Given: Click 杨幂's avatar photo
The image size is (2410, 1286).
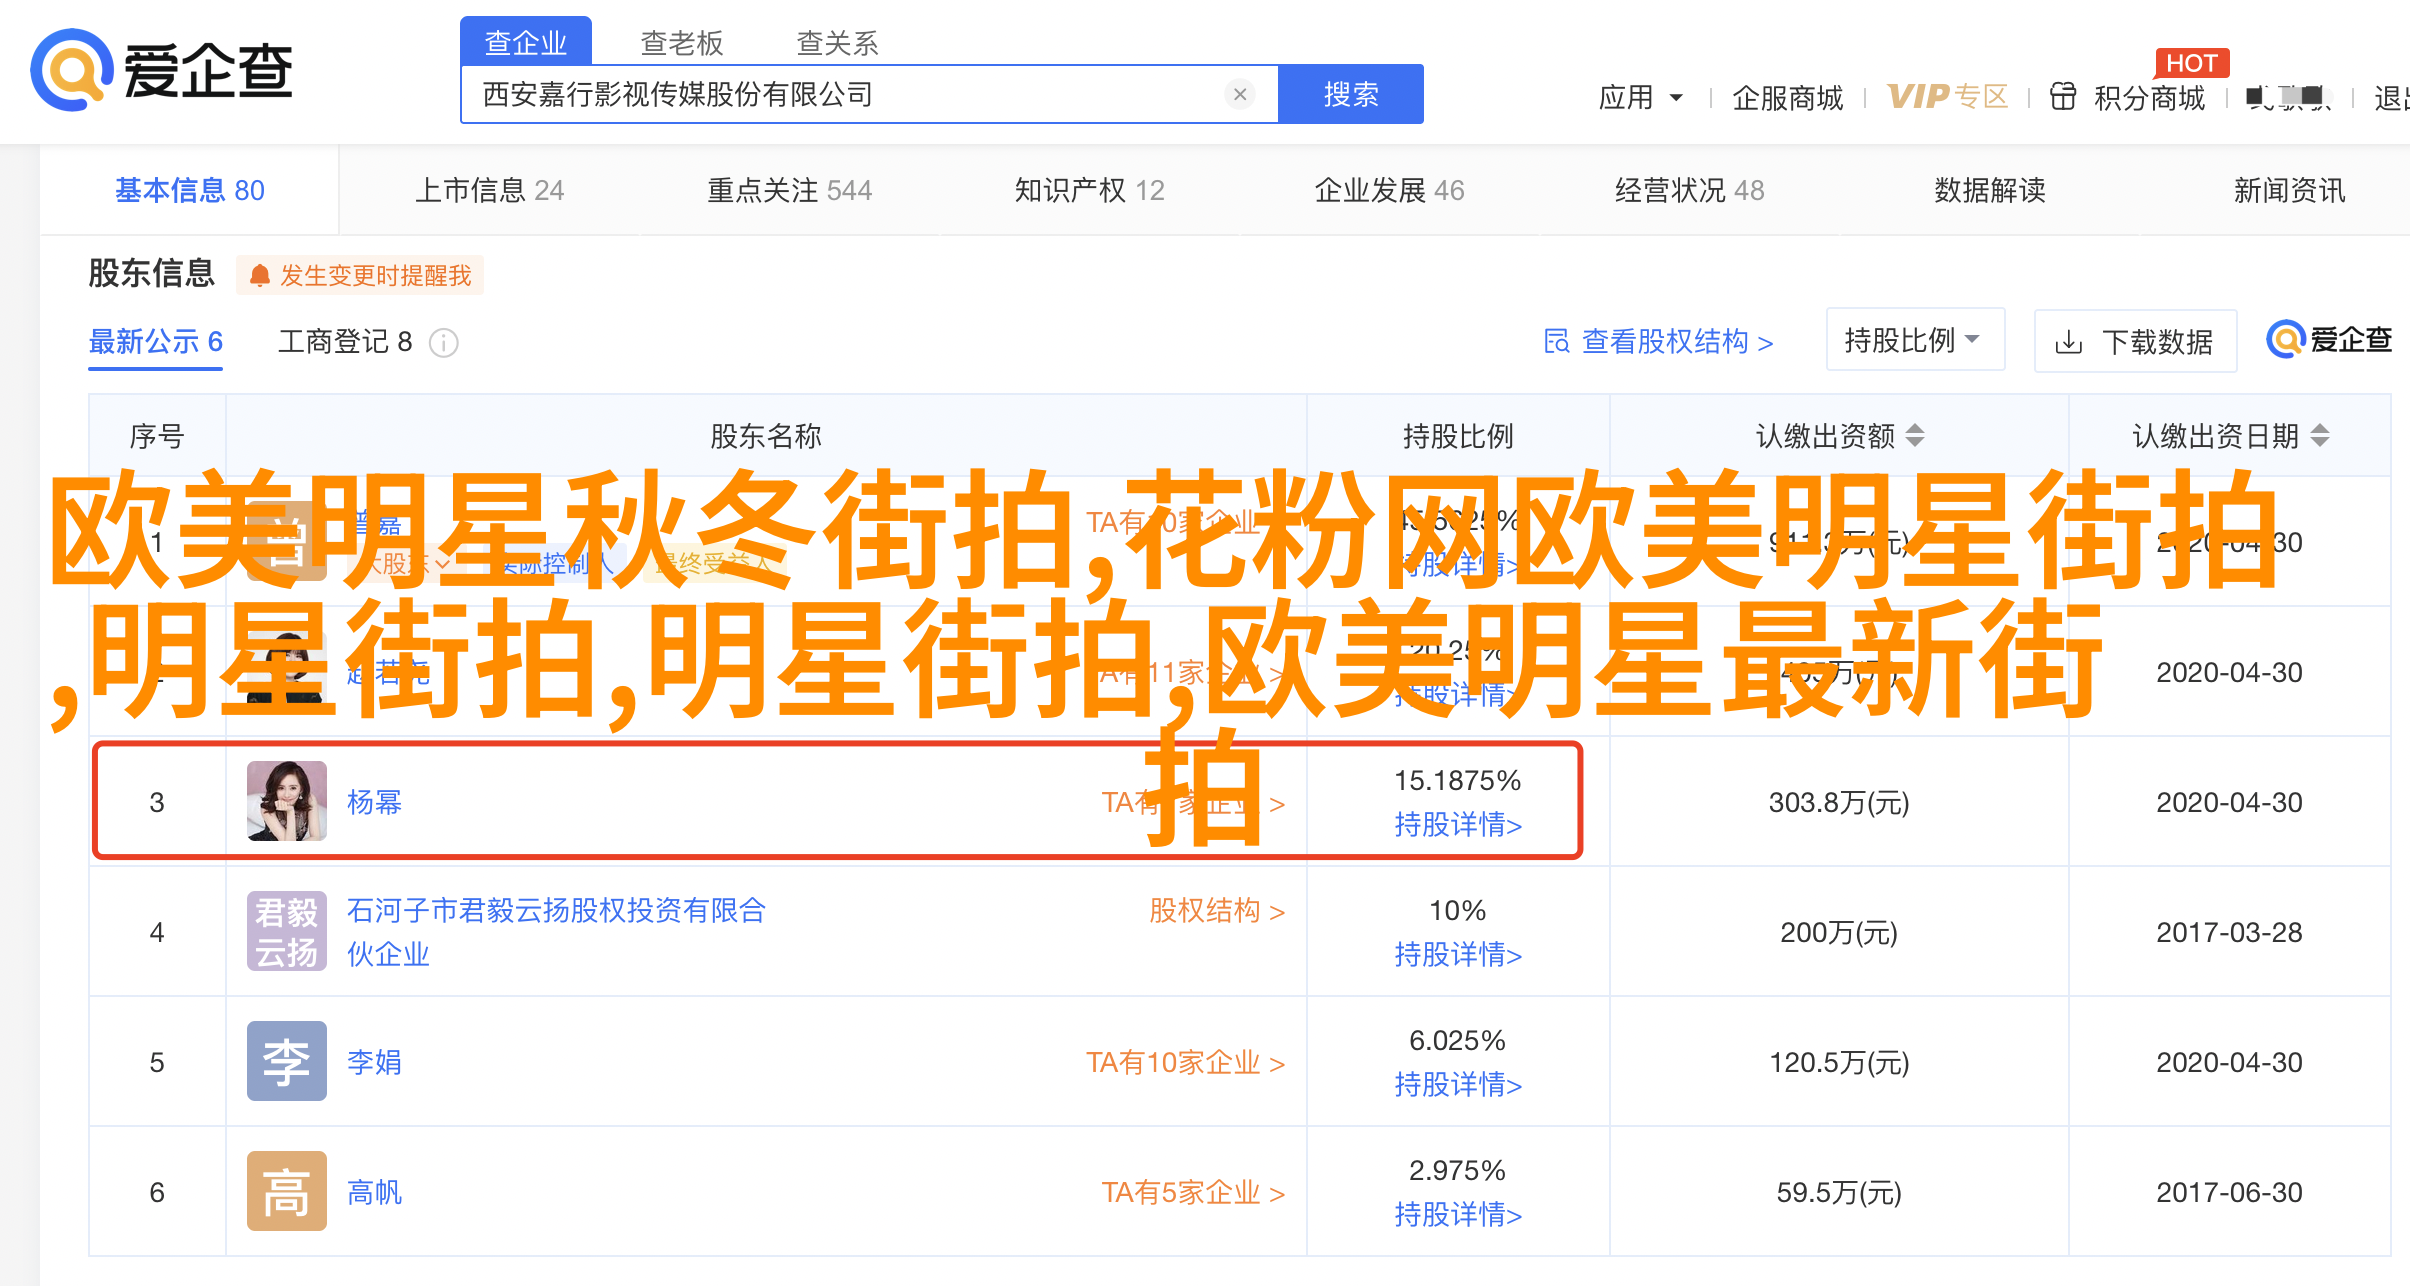Looking at the screenshot, I should click(x=287, y=801).
